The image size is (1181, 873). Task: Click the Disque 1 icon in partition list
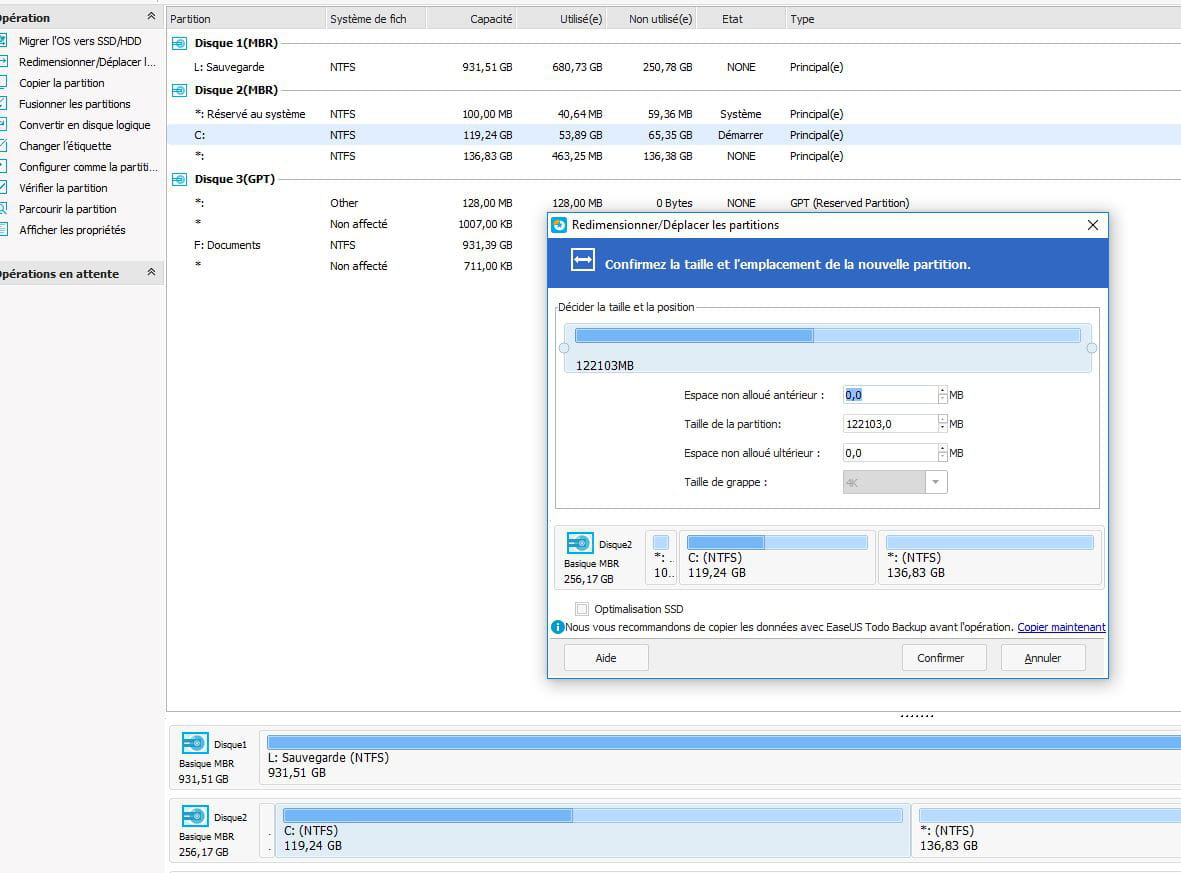(179, 44)
